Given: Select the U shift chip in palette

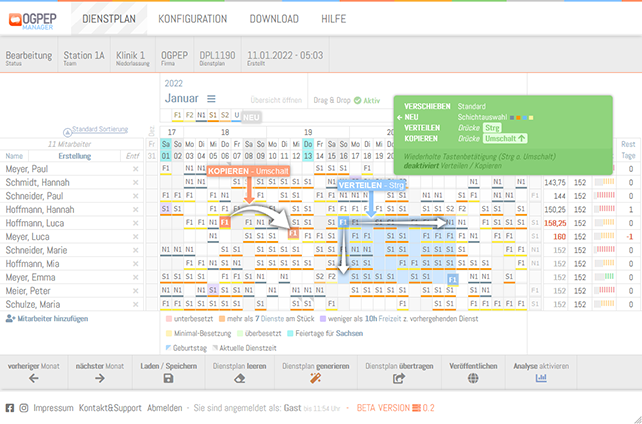Looking at the screenshot, I should (x=236, y=116).
